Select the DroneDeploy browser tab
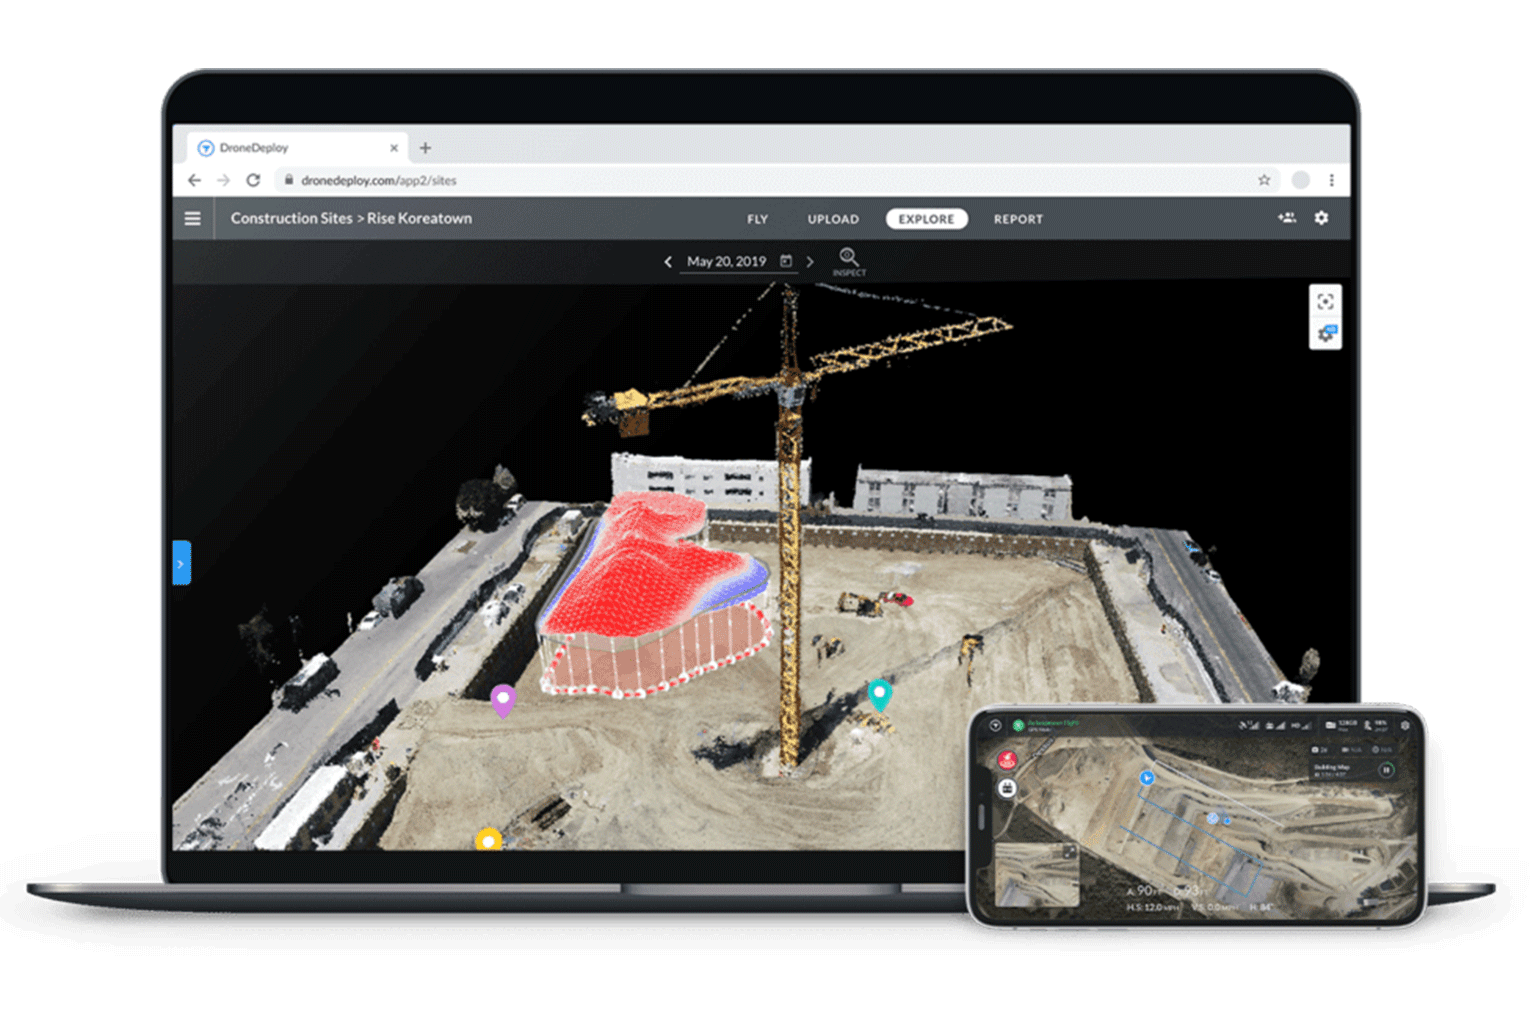The height and width of the screenshot is (1024, 1536). tap(297, 148)
